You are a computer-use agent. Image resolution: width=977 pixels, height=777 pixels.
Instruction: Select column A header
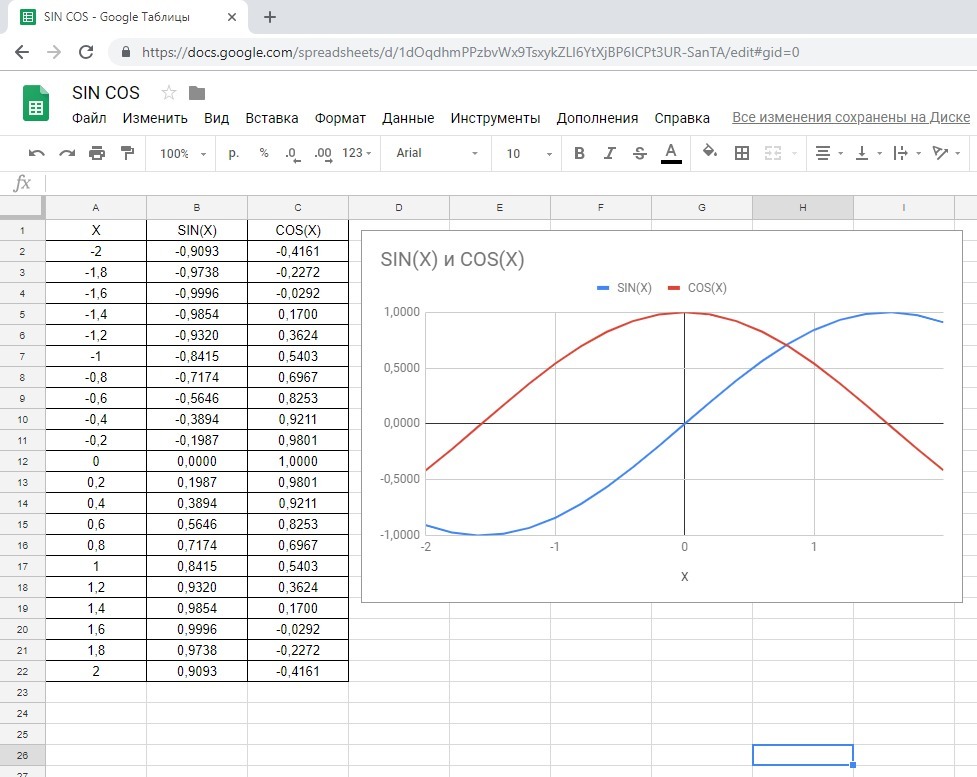(x=96, y=207)
